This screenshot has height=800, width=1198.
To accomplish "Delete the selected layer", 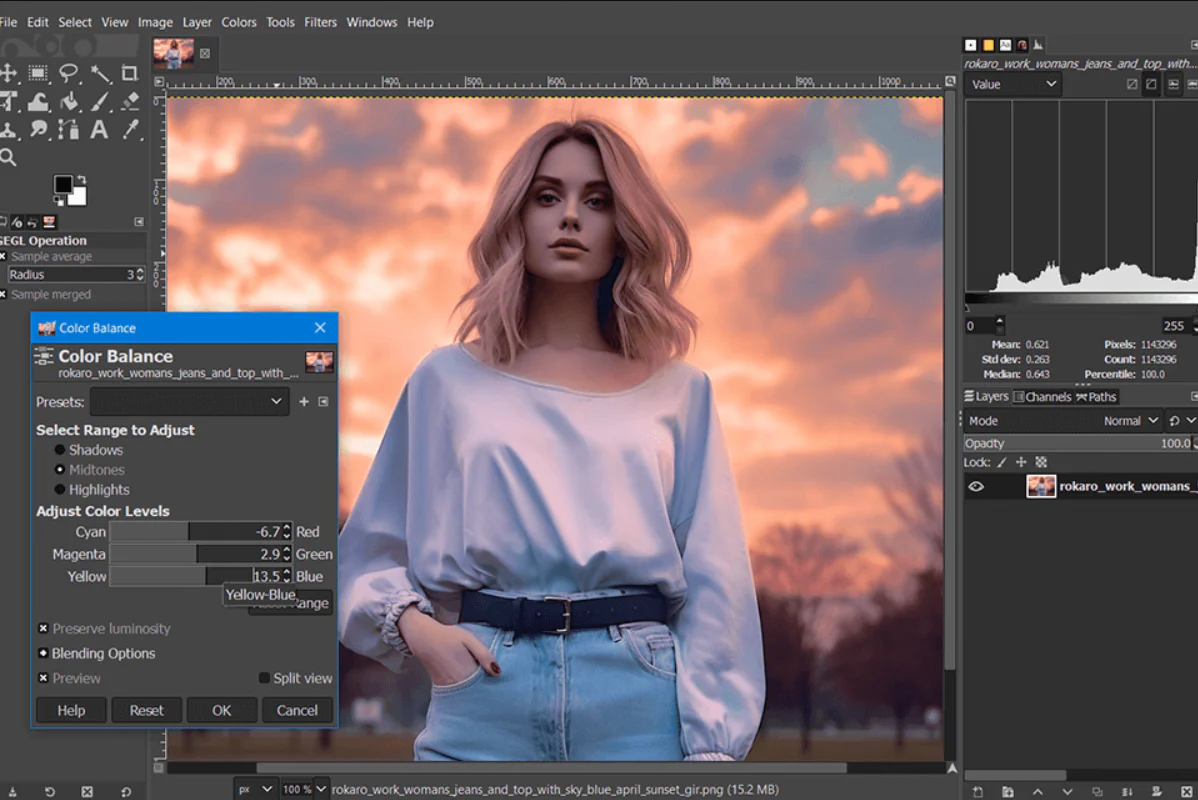I will point(1187,792).
